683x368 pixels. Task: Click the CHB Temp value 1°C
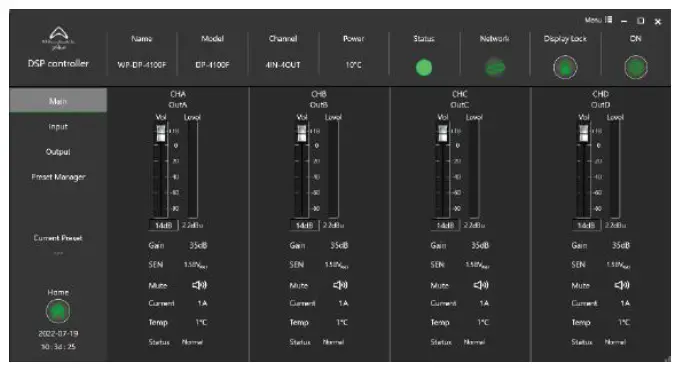[342, 322]
